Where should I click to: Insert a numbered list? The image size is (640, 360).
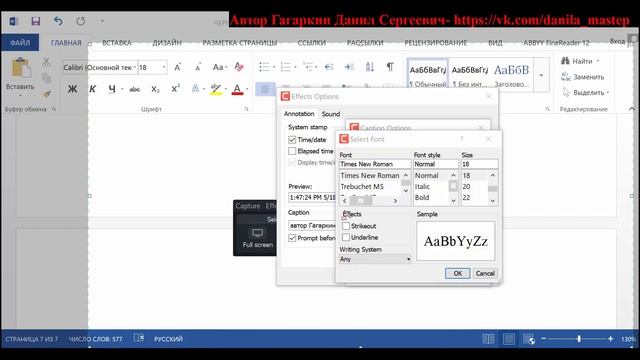click(x=286, y=67)
